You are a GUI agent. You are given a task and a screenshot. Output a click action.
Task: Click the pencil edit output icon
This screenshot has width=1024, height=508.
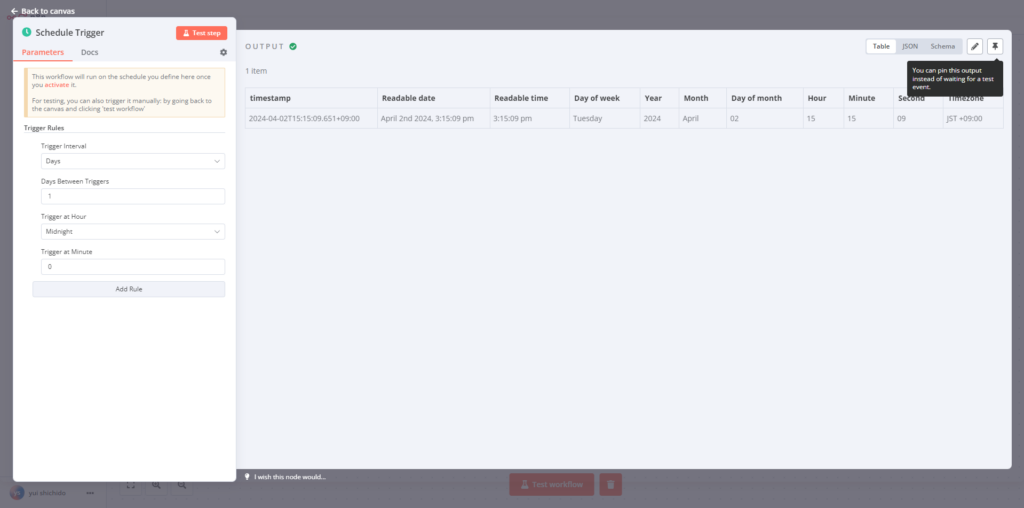(975, 46)
